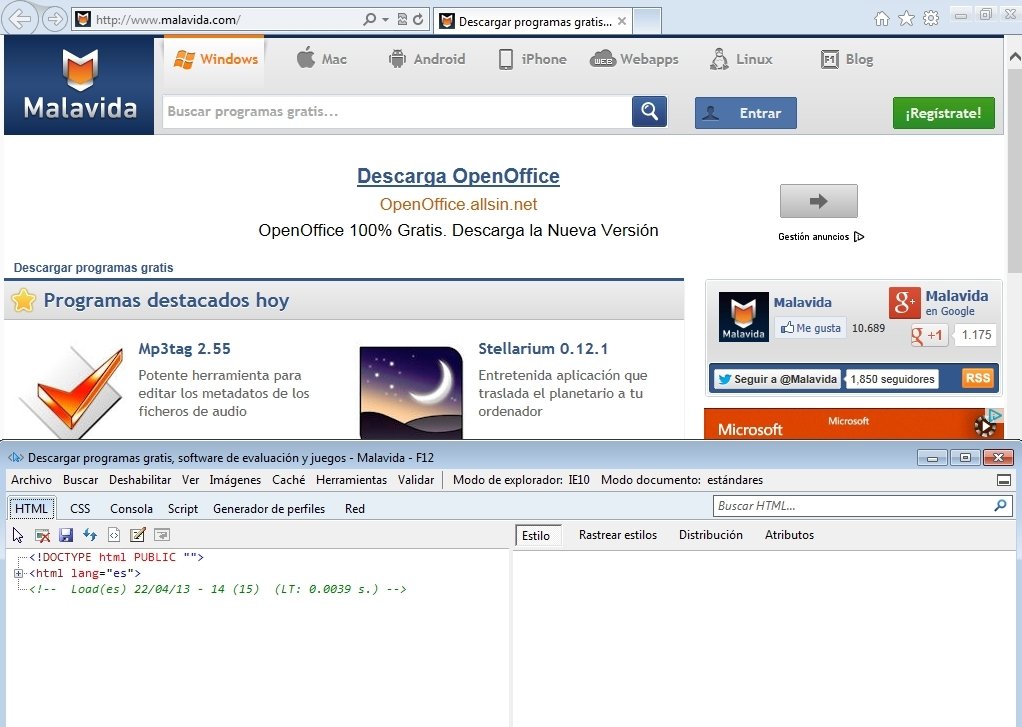Screen dimensions: 1022x727
Task: Click the HTML search magnifier icon
Action: pyautogui.click(x=1000, y=505)
